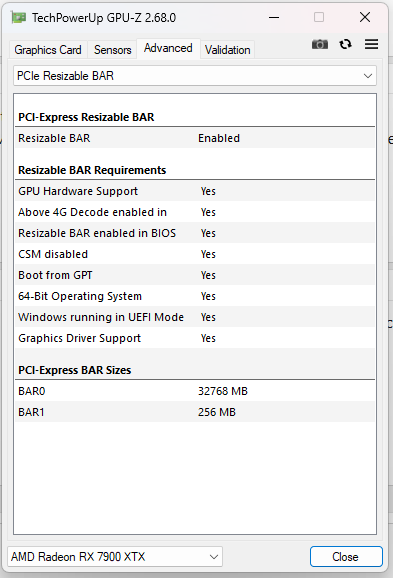Select the GPU Hardware Support row

click(x=195, y=191)
